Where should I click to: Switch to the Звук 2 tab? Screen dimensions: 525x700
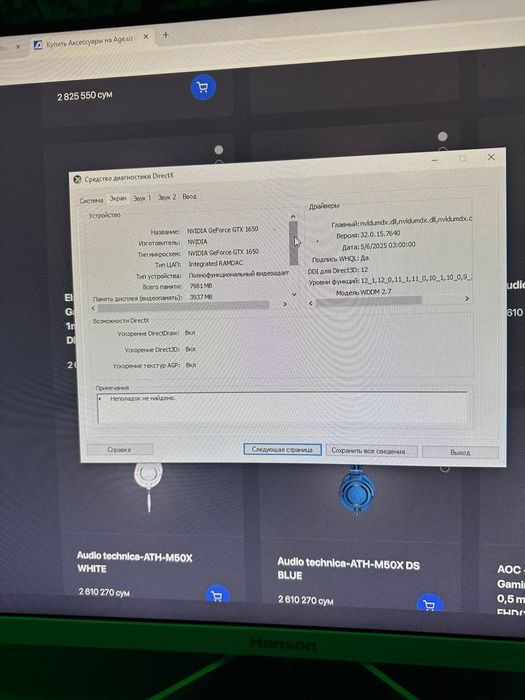point(167,197)
